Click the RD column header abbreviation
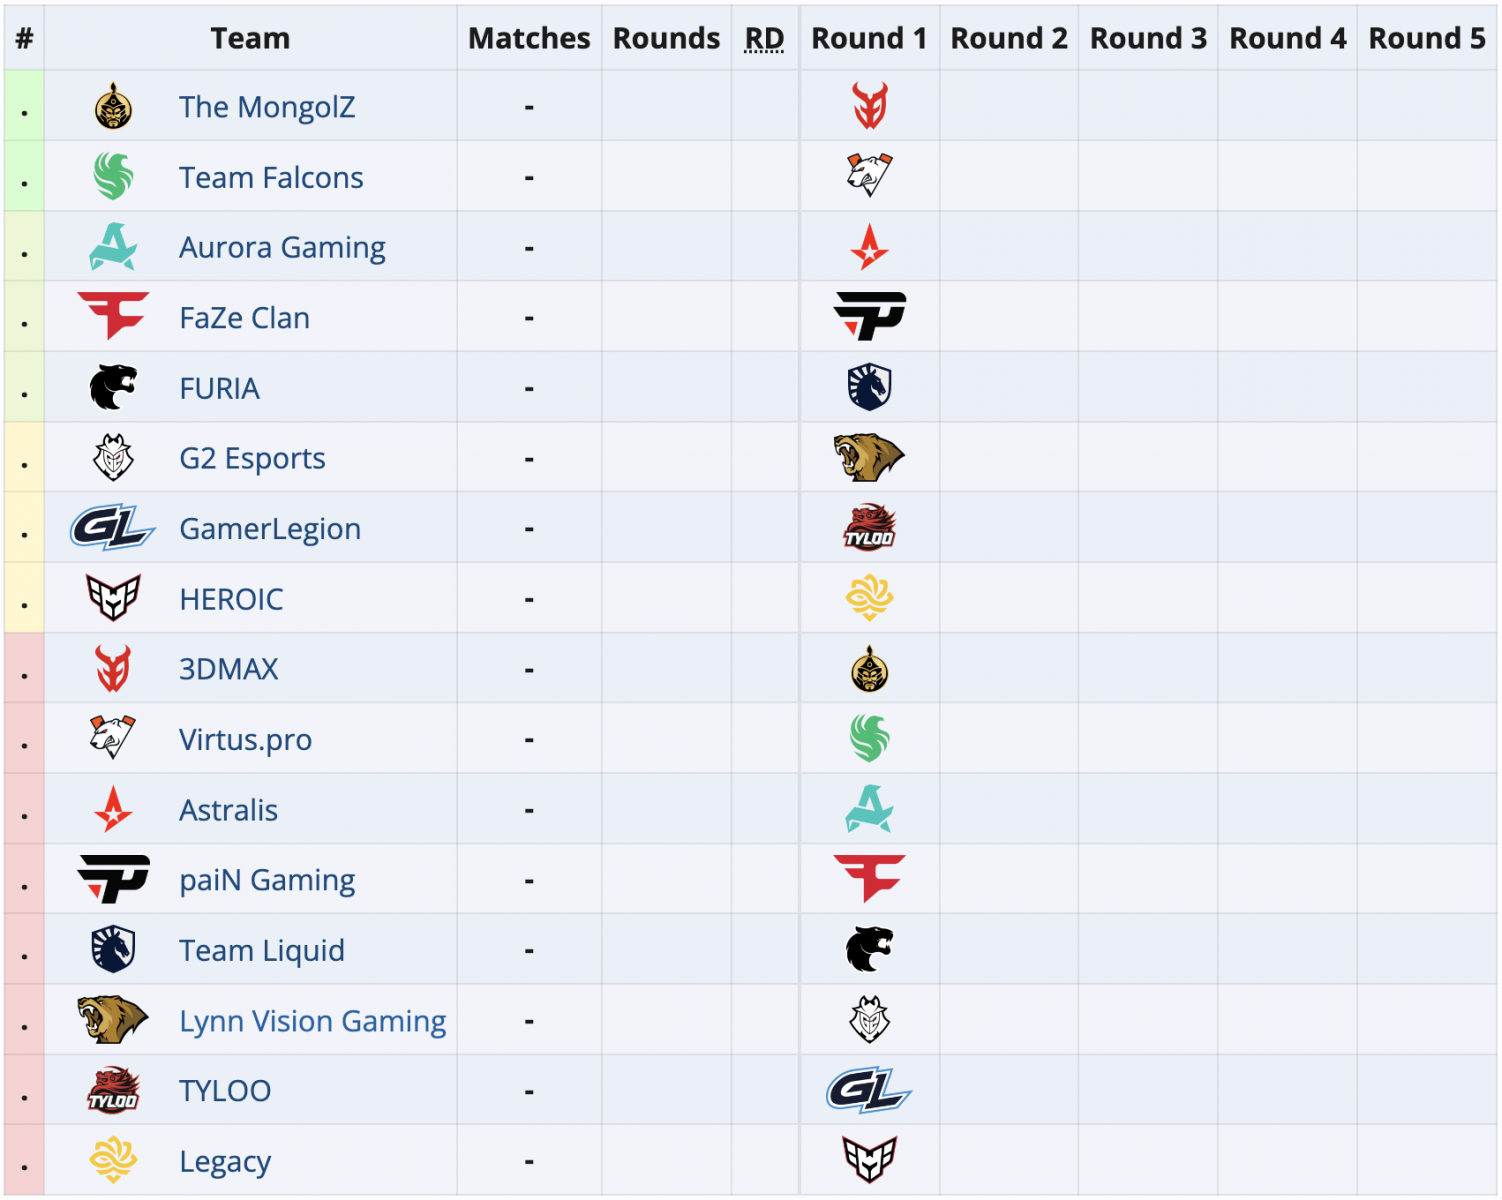Screen dimensions: 1502x1200 point(764,38)
